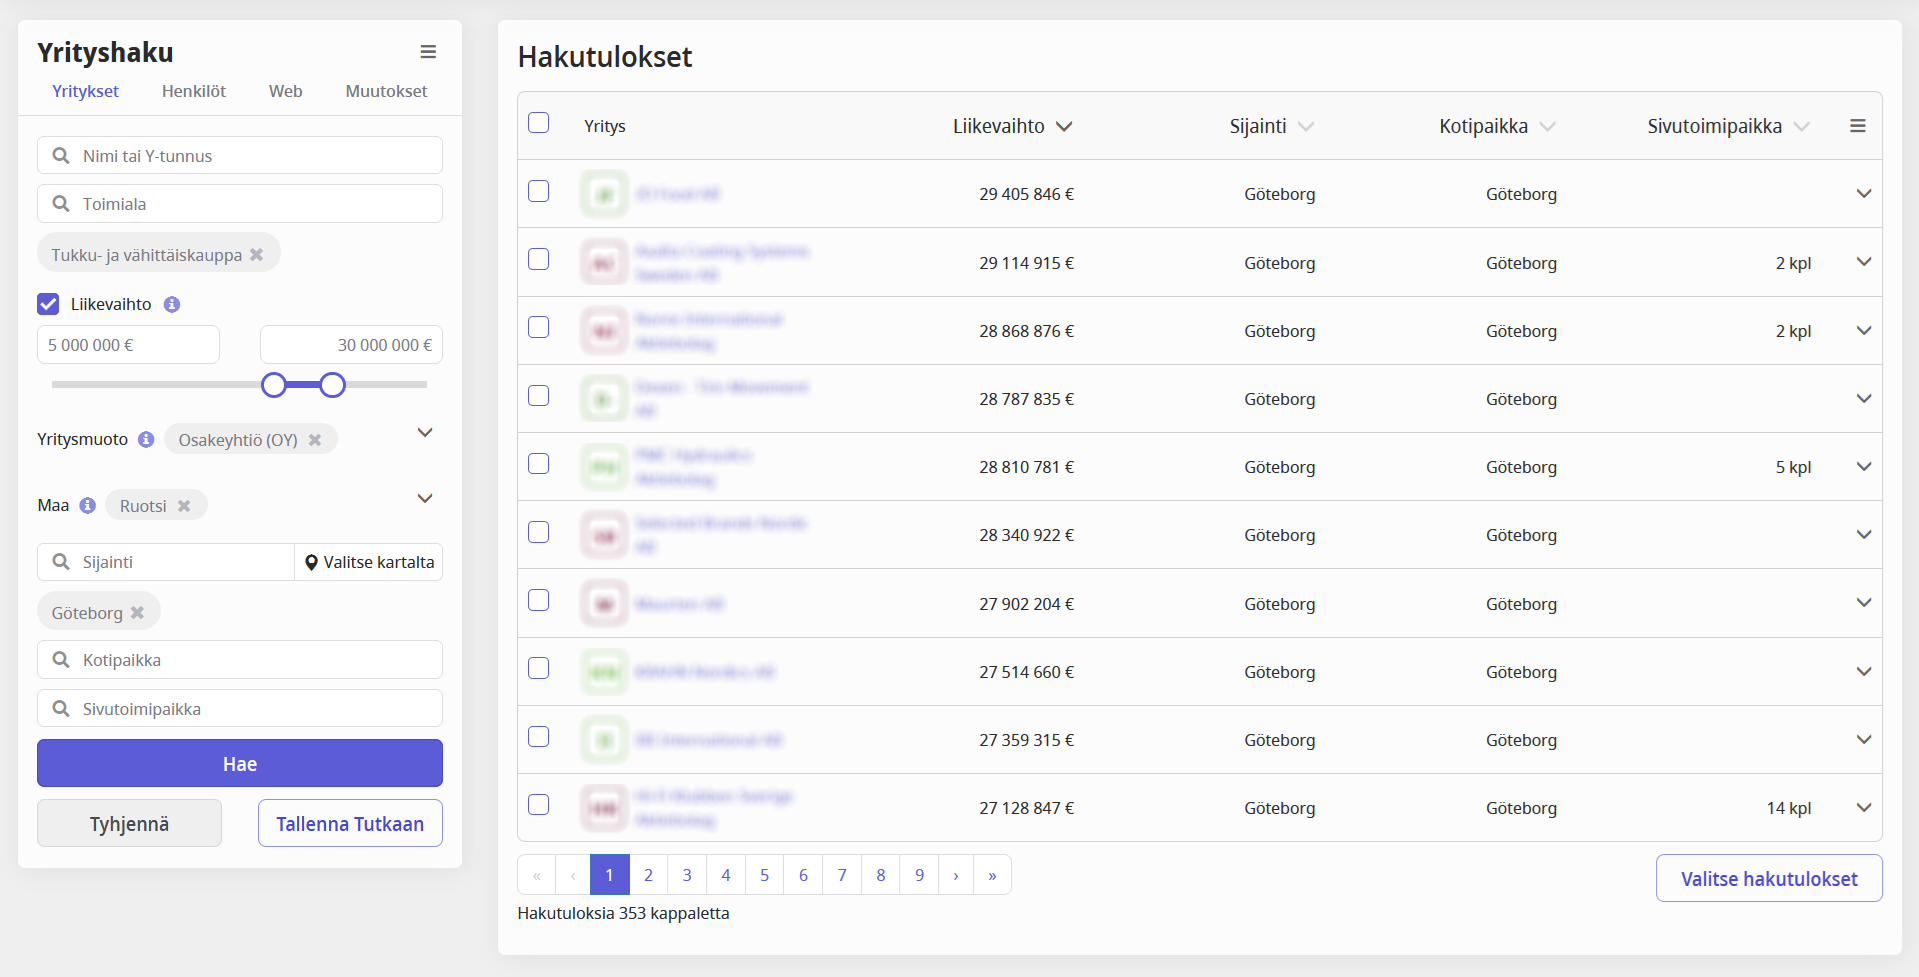The width and height of the screenshot is (1919, 977).
Task: Switch to the Muutokset tab
Action: pyautogui.click(x=386, y=91)
